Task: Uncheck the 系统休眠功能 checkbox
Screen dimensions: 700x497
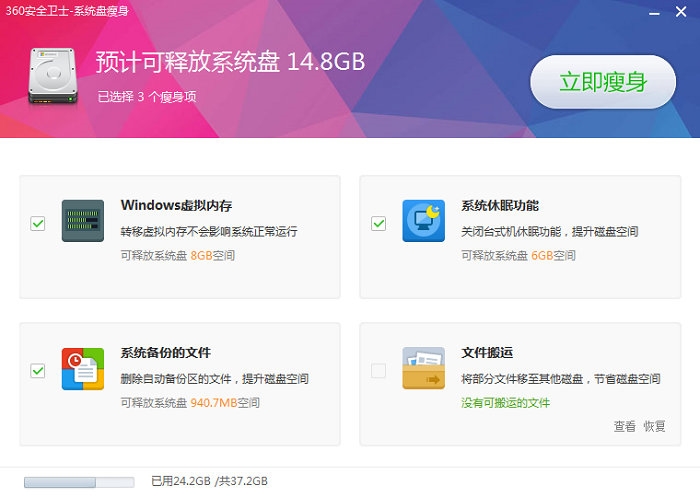Action: 378,223
